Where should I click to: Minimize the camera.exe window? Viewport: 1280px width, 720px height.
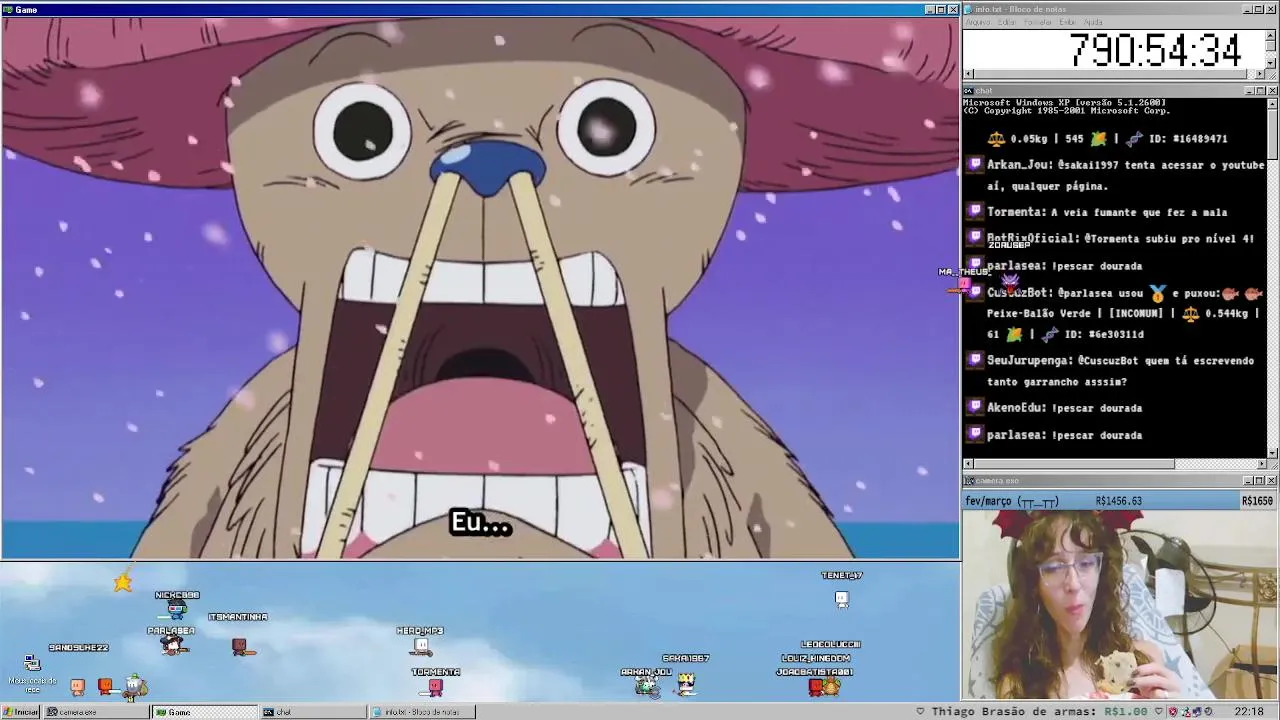click(x=1248, y=481)
